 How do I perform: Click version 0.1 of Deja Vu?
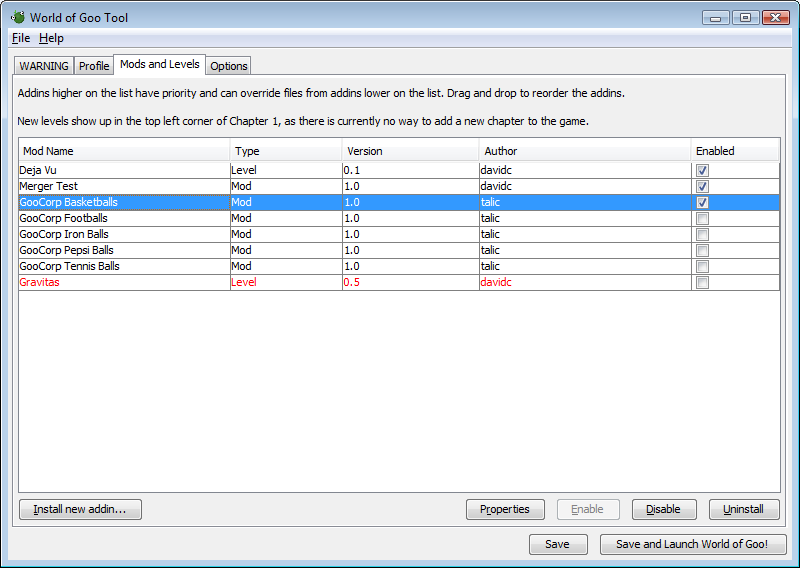click(x=352, y=170)
